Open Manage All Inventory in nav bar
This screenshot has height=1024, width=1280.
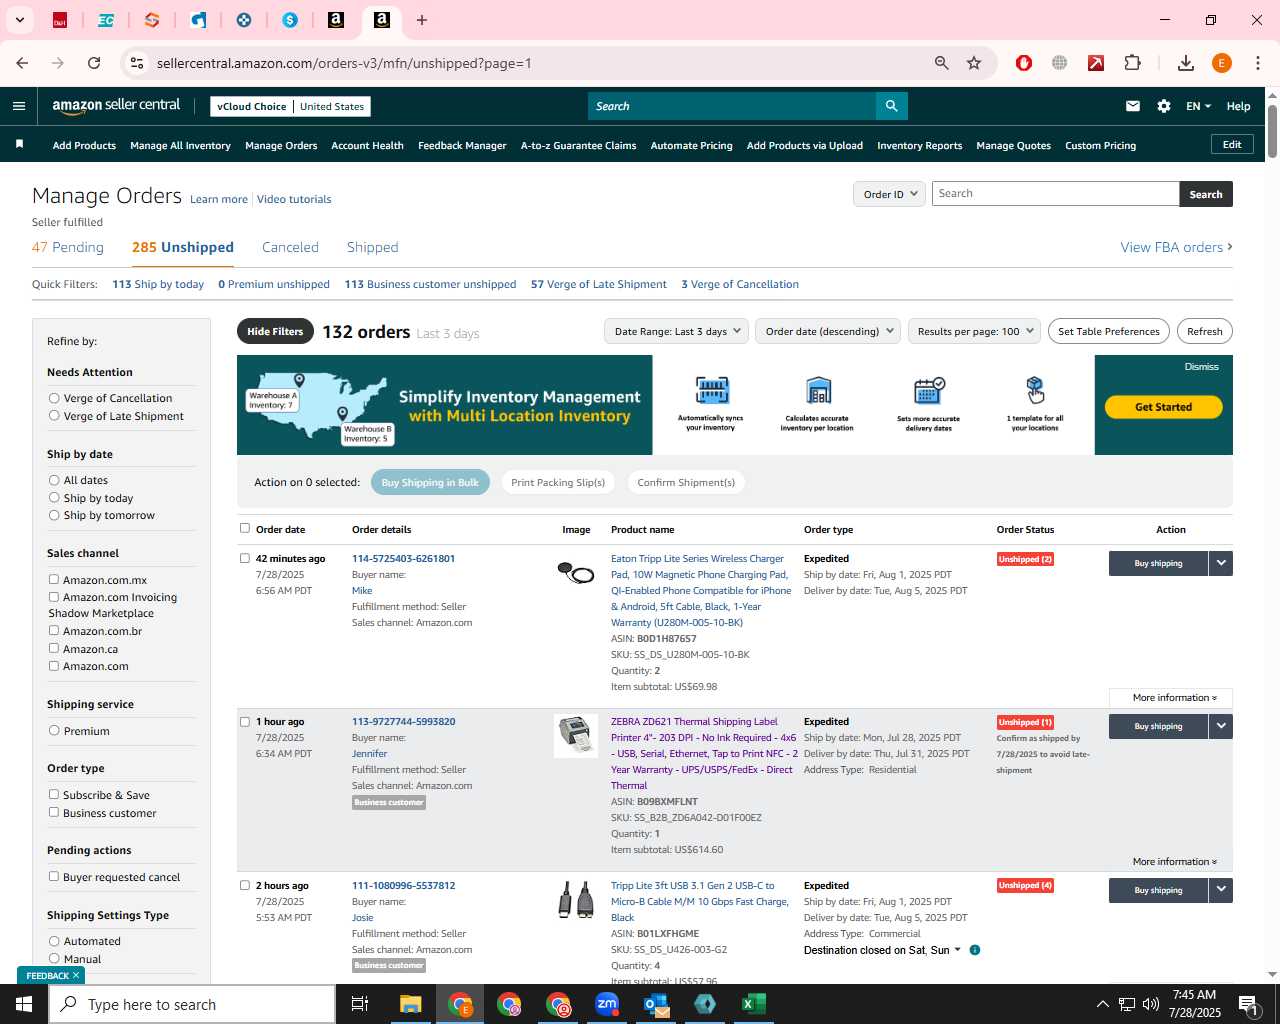pos(180,145)
